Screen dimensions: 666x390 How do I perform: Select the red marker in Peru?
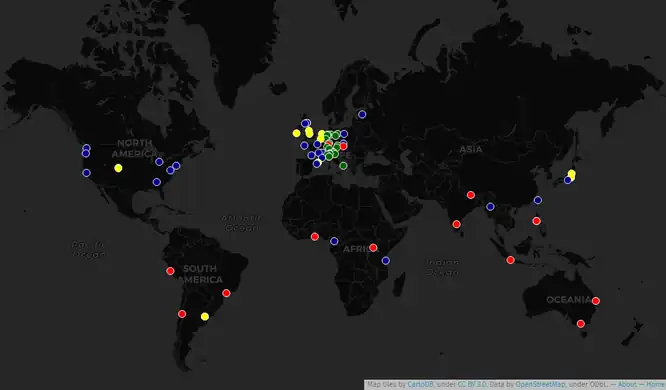tap(170, 271)
